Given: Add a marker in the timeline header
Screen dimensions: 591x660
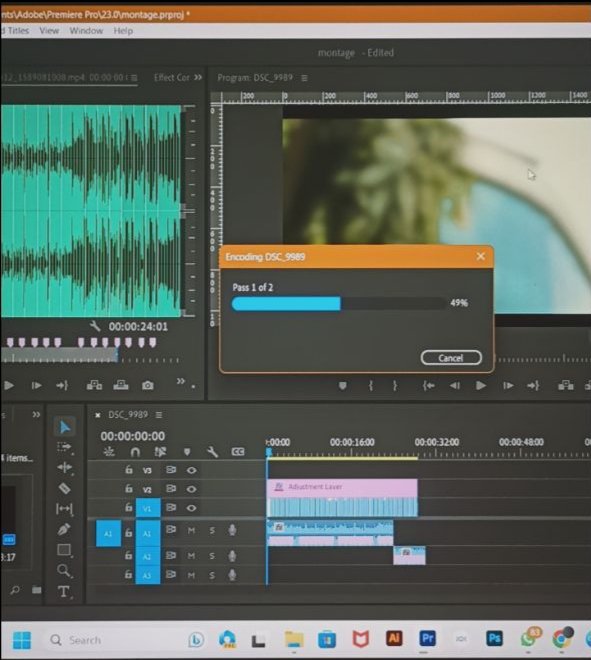Looking at the screenshot, I should pyautogui.click(x=187, y=452).
